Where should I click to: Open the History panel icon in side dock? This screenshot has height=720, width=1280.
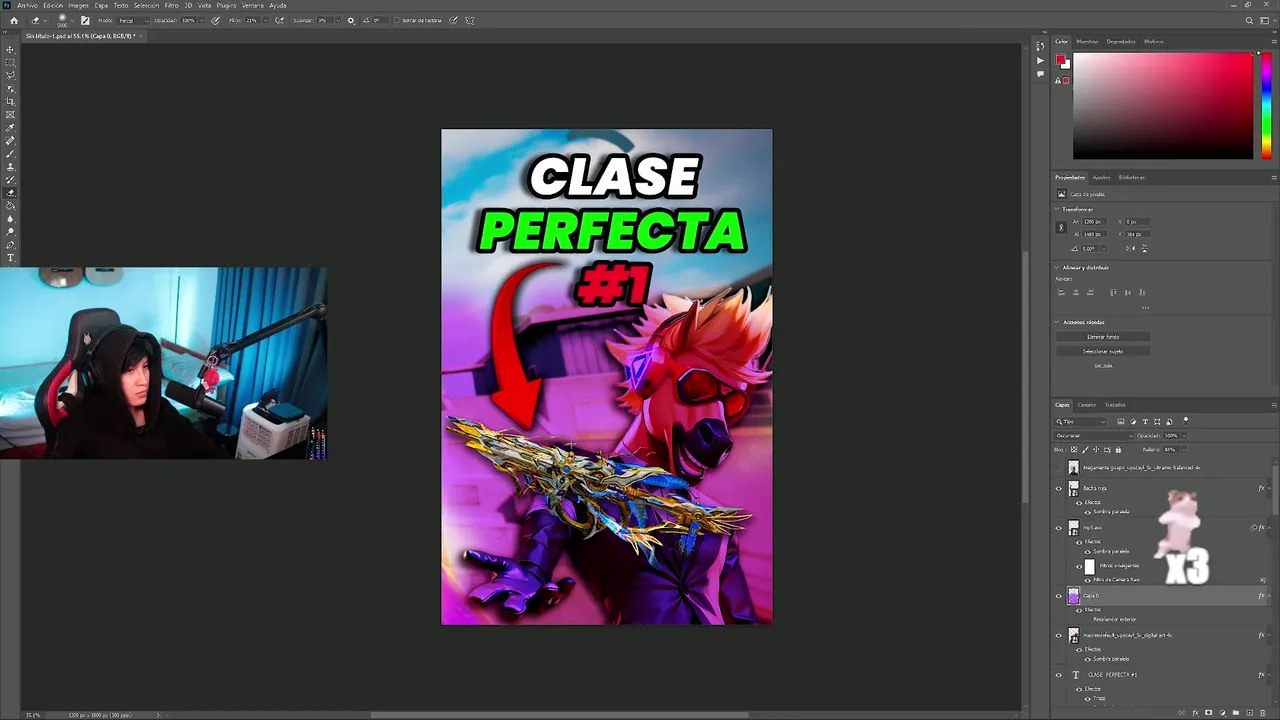(1040, 46)
